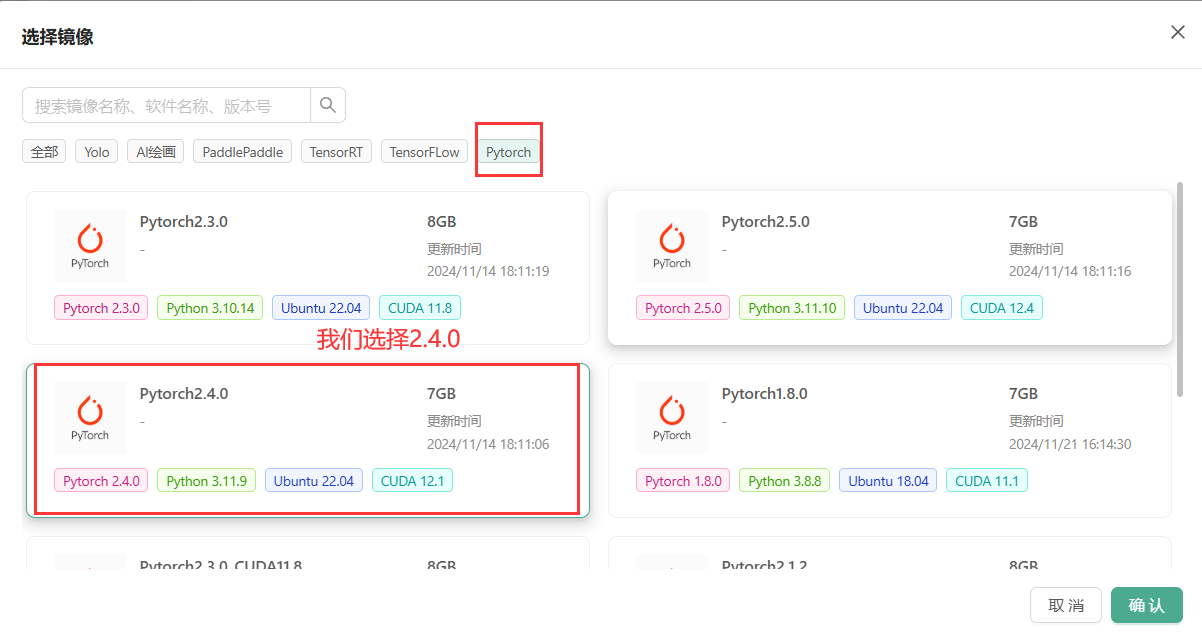Click the 选择镜像 dialog title
The image size is (1202, 642).
coord(58,37)
